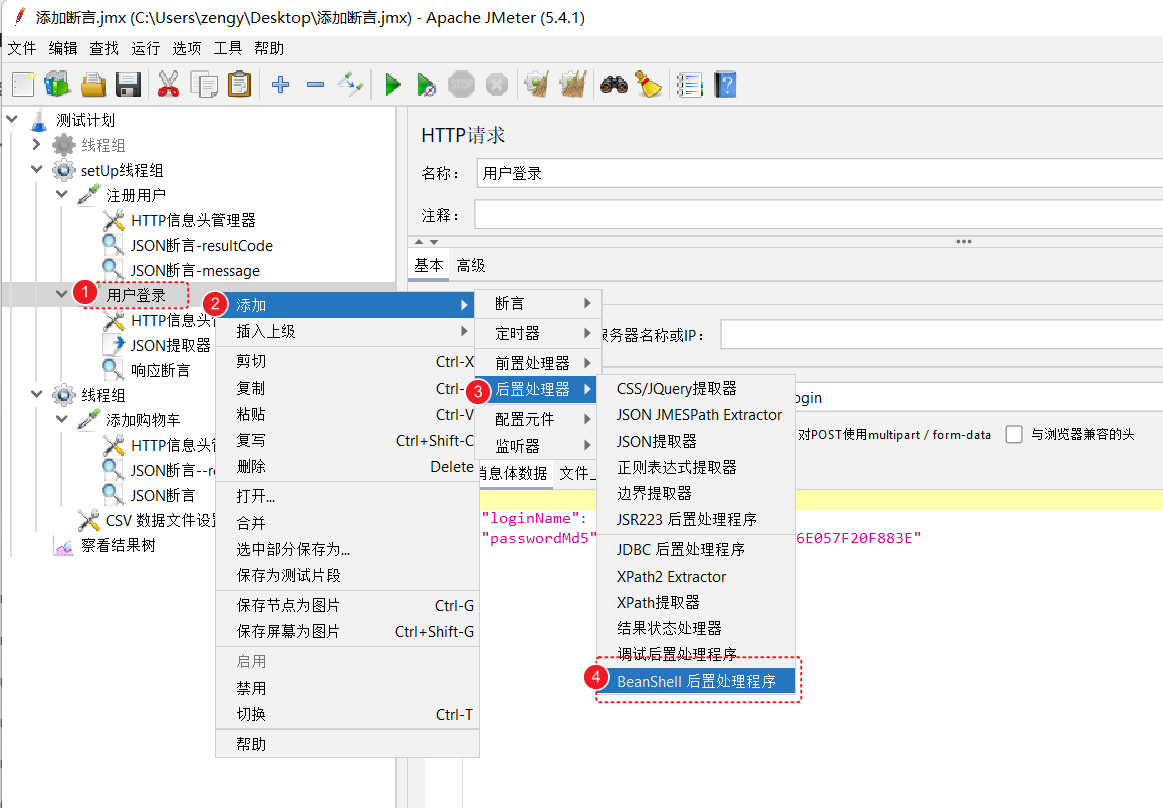The image size is (1163, 808).
Task: Click the Collapse all minus icon
Action: click(x=315, y=85)
